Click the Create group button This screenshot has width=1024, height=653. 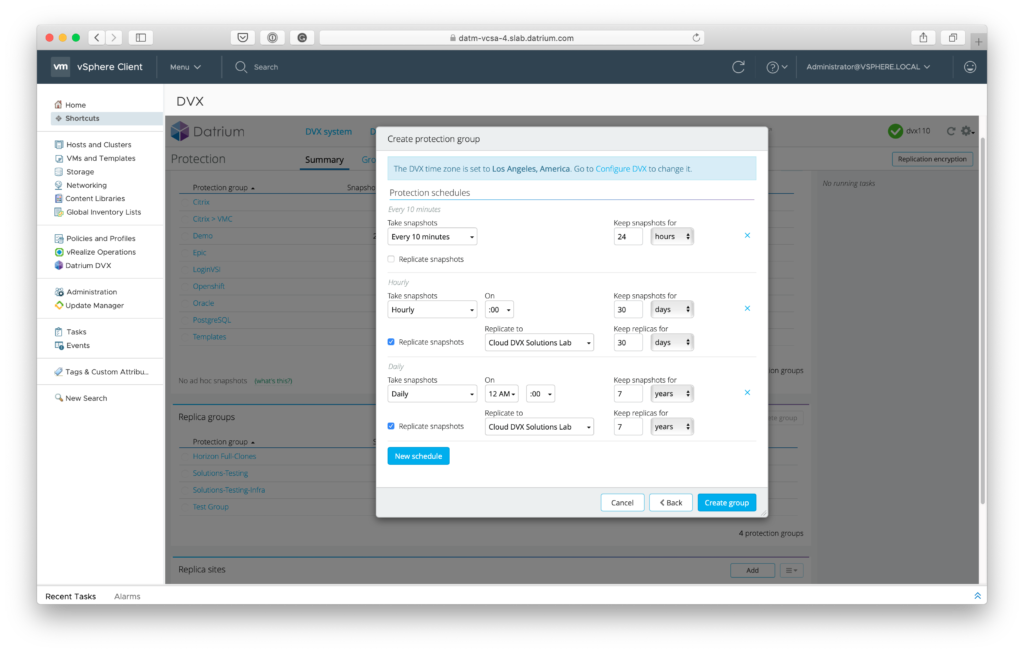coord(726,502)
